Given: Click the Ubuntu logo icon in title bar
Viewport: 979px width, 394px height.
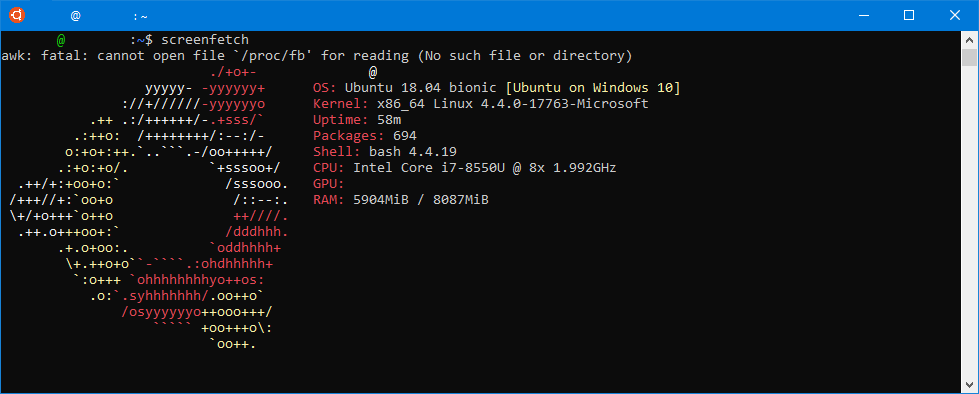Looking at the screenshot, I should pos(17,15).
